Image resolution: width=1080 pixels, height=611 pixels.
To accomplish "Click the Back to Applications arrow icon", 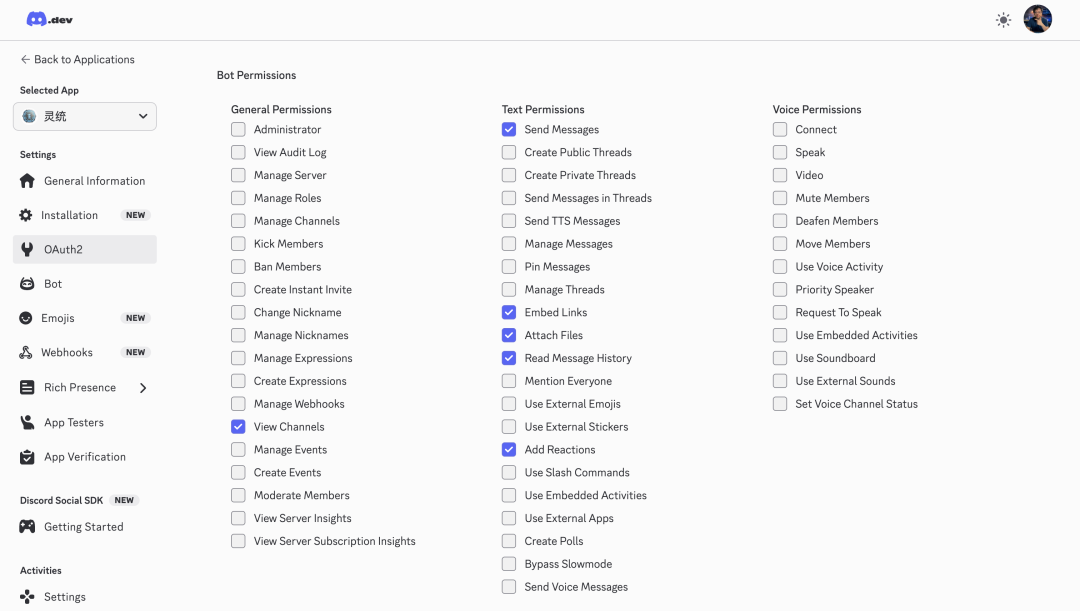I will click(x=25, y=59).
